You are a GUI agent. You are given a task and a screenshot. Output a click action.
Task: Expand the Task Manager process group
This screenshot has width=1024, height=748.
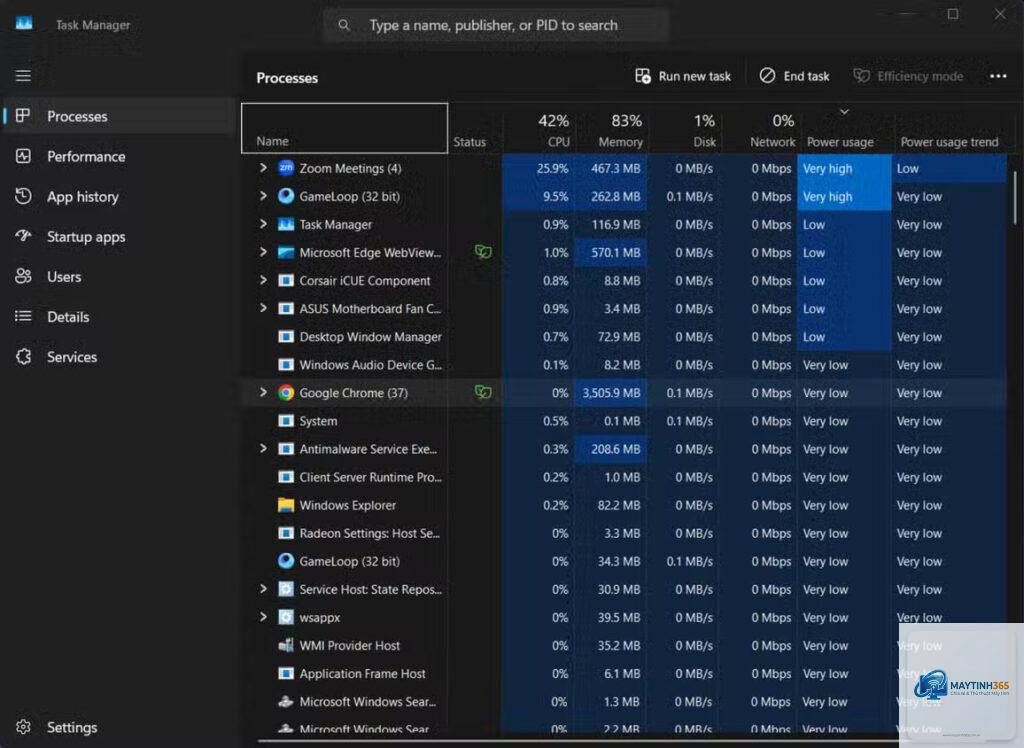click(x=263, y=224)
